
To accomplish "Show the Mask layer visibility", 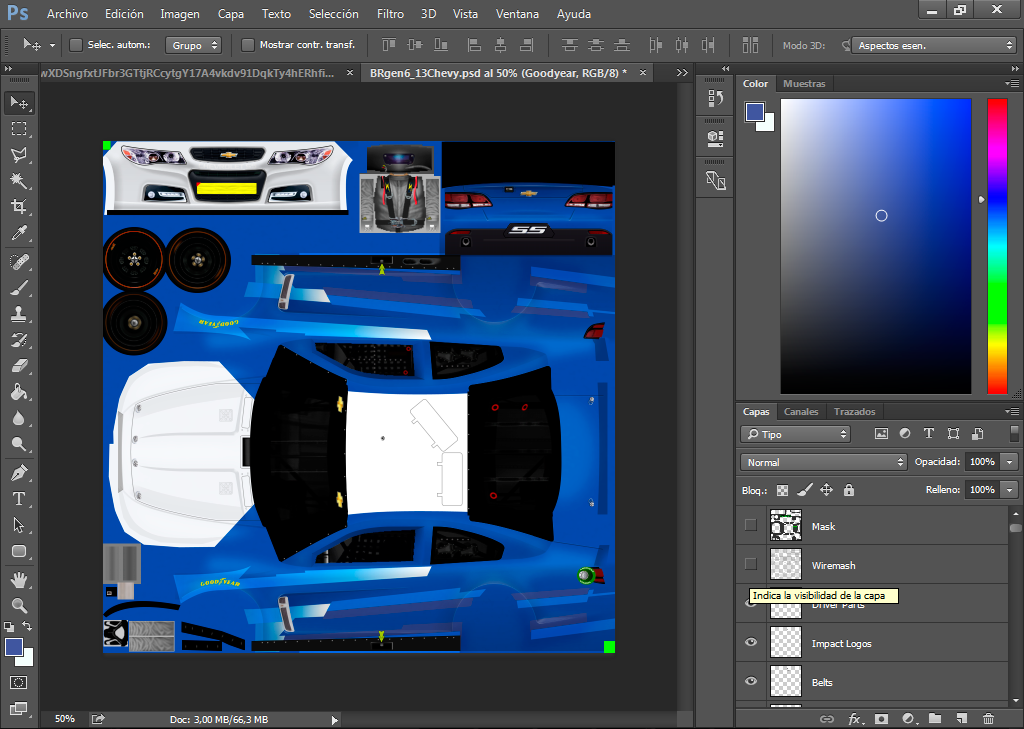I will [751, 525].
